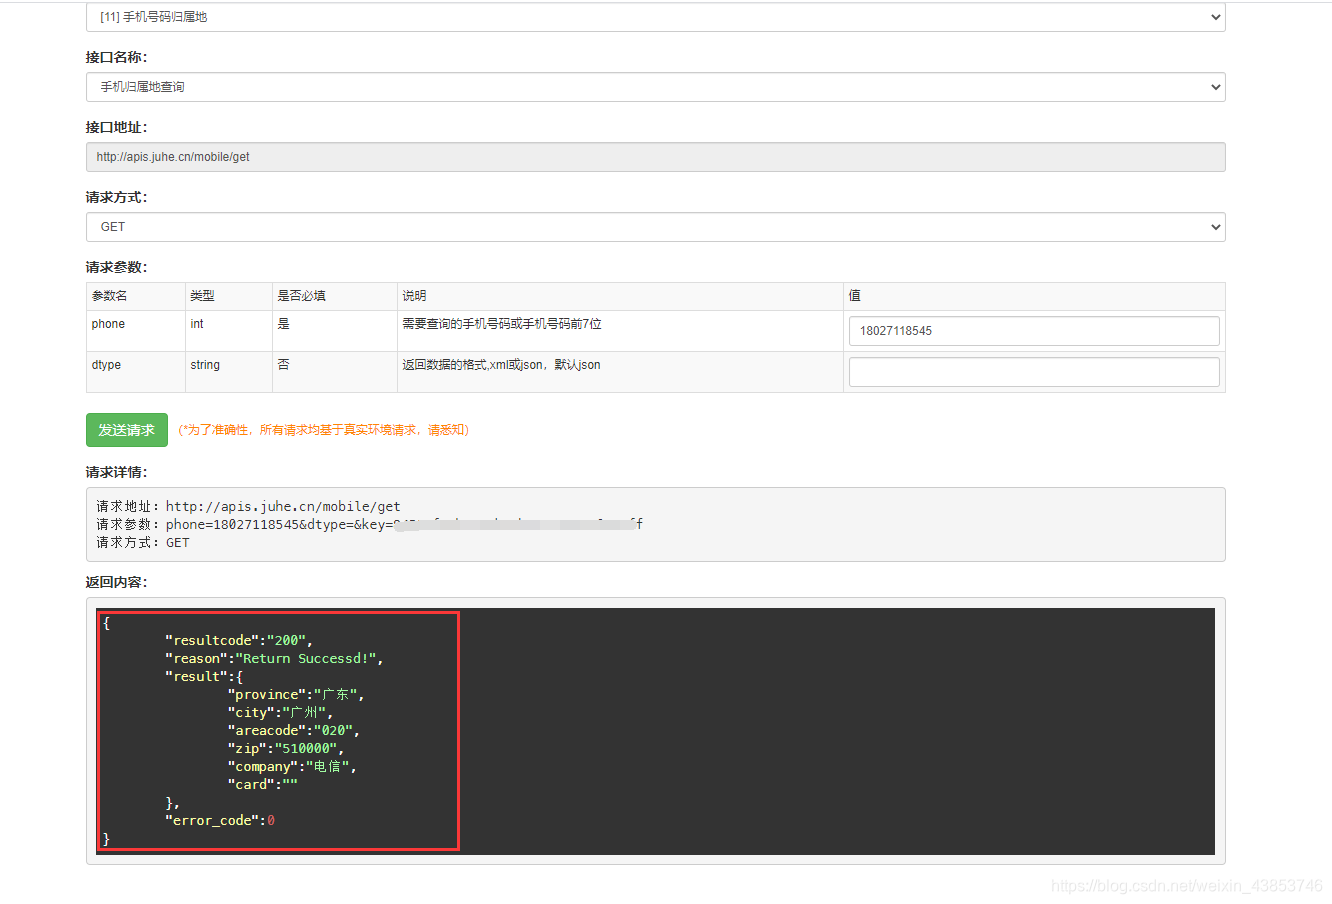Click the "province":"广东" line
1332x904 pixels.
[296, 695]
